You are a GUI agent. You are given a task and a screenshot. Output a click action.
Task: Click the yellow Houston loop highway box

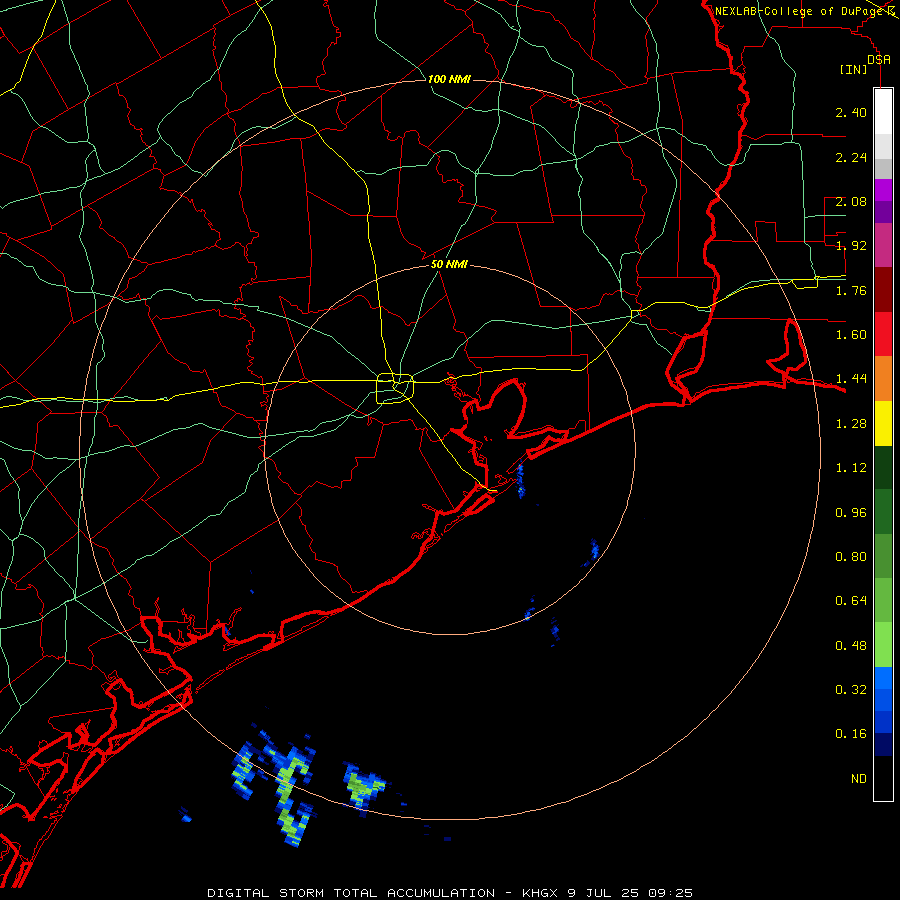pyautogui.click(x=395, y=389)
